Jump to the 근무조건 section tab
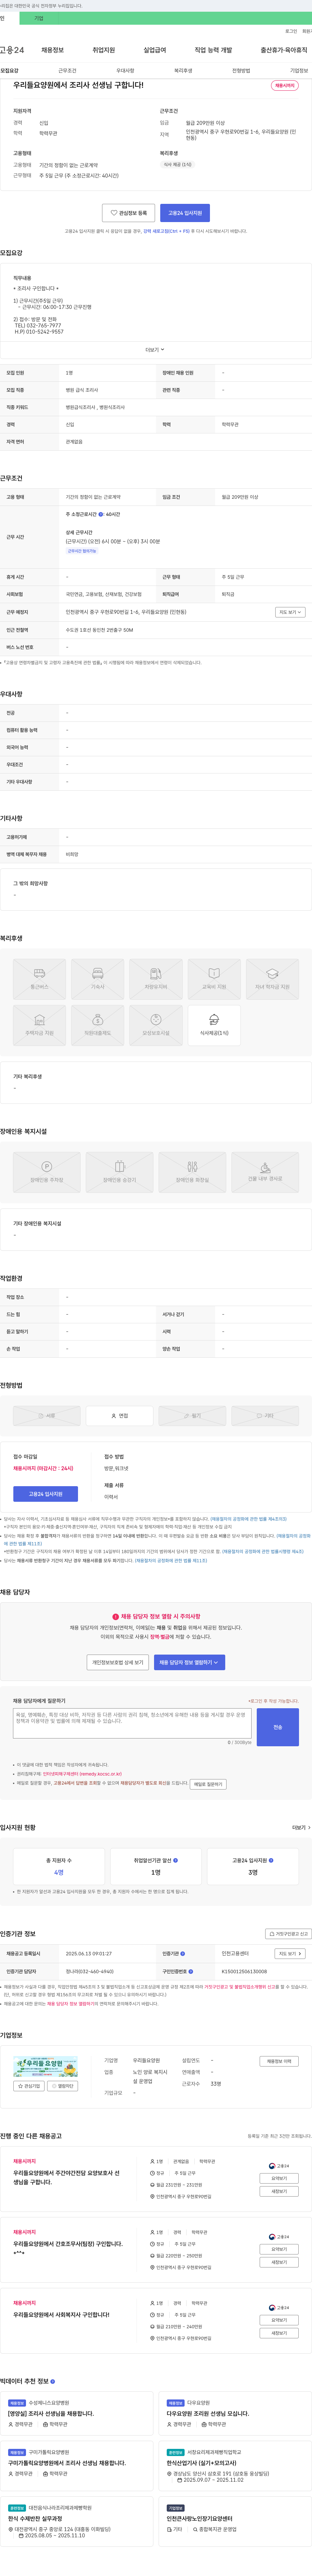Screen dimensions: 312x2576 (67, 71)
